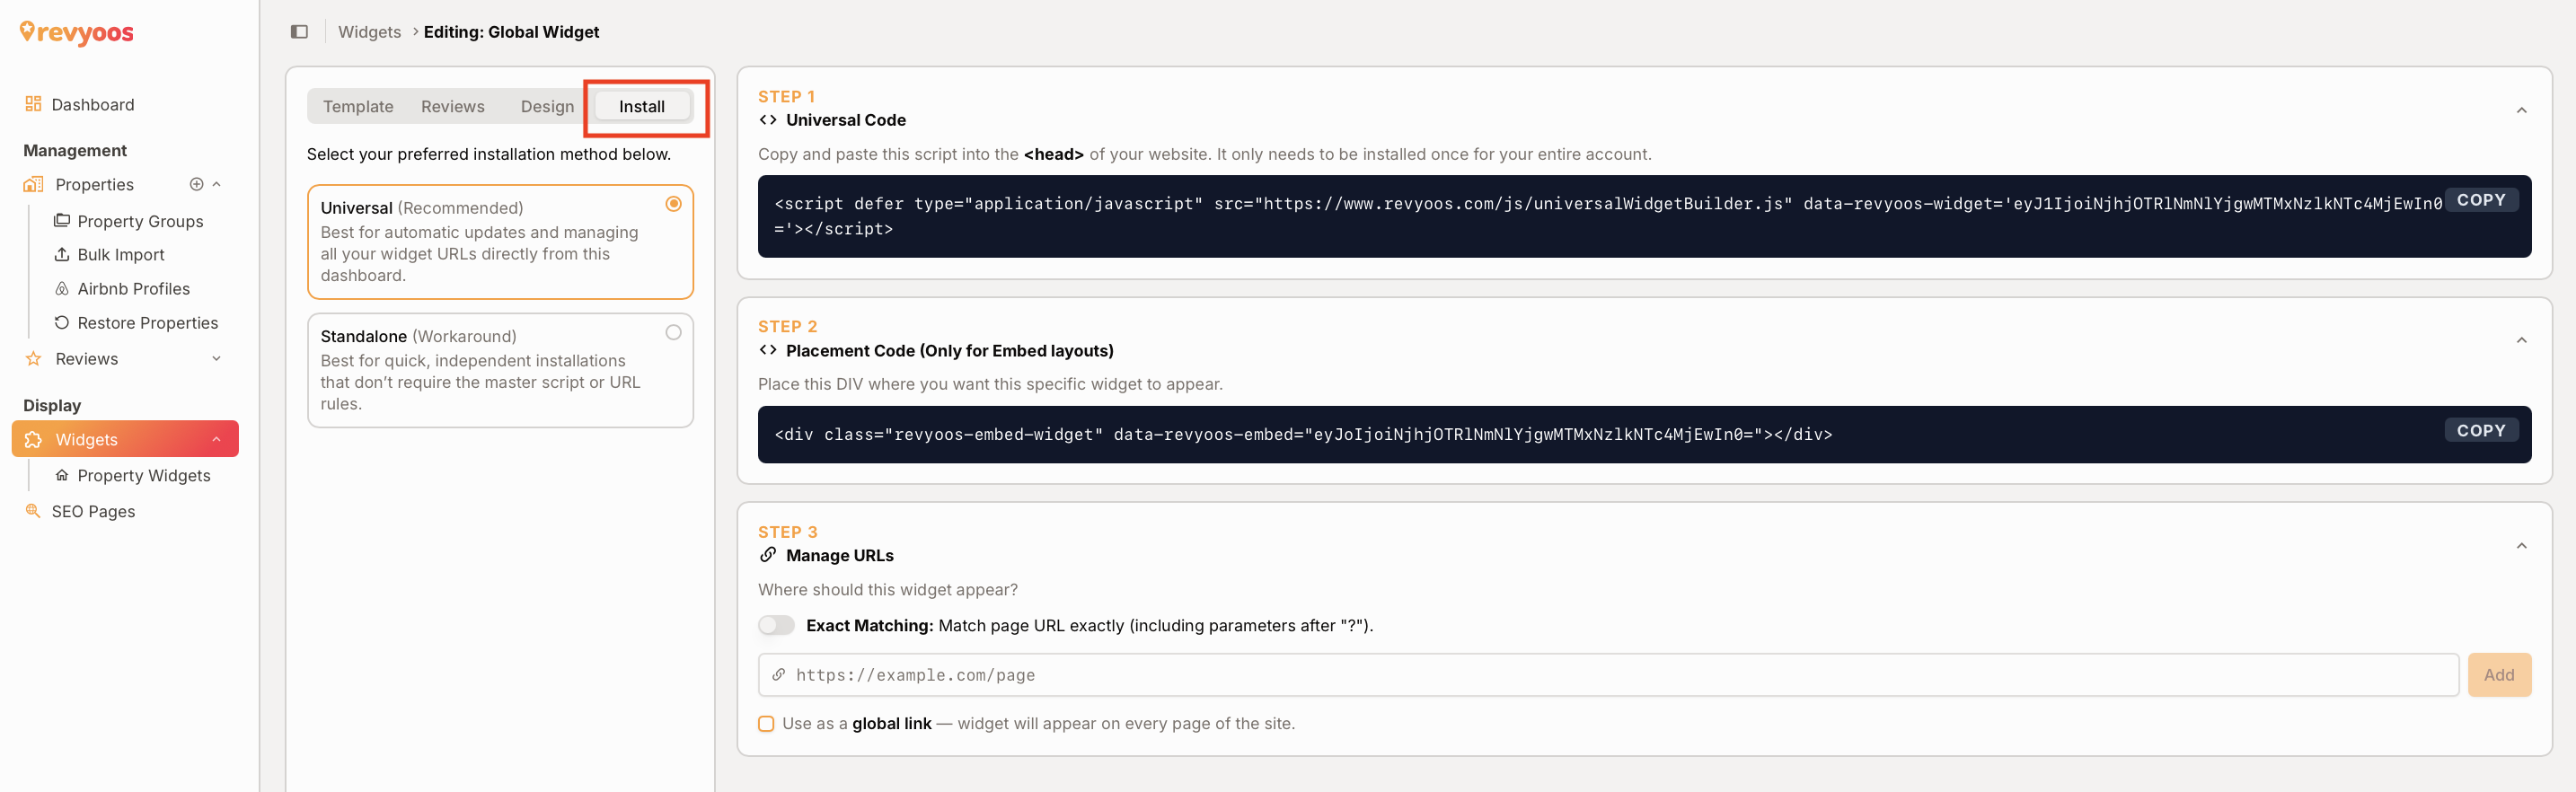The height and width of the screenshot is (792, 2576).
Task: Click 'Editing: Global Widget' breadcrumb text
Action: point(511,32)
